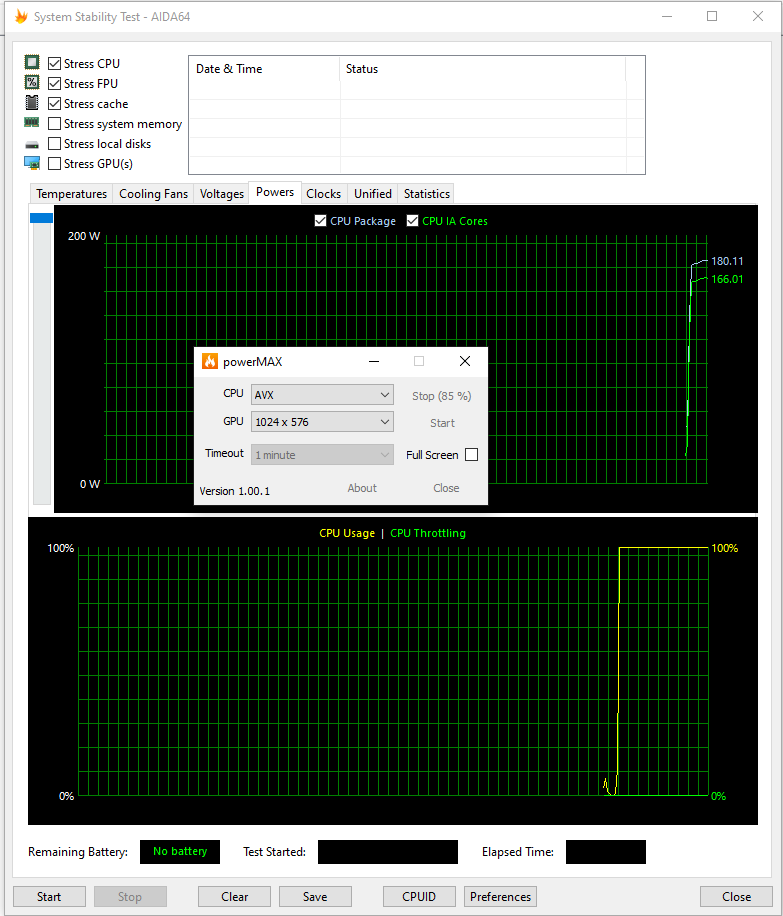Click the Close text button in powerMAX

446,488
